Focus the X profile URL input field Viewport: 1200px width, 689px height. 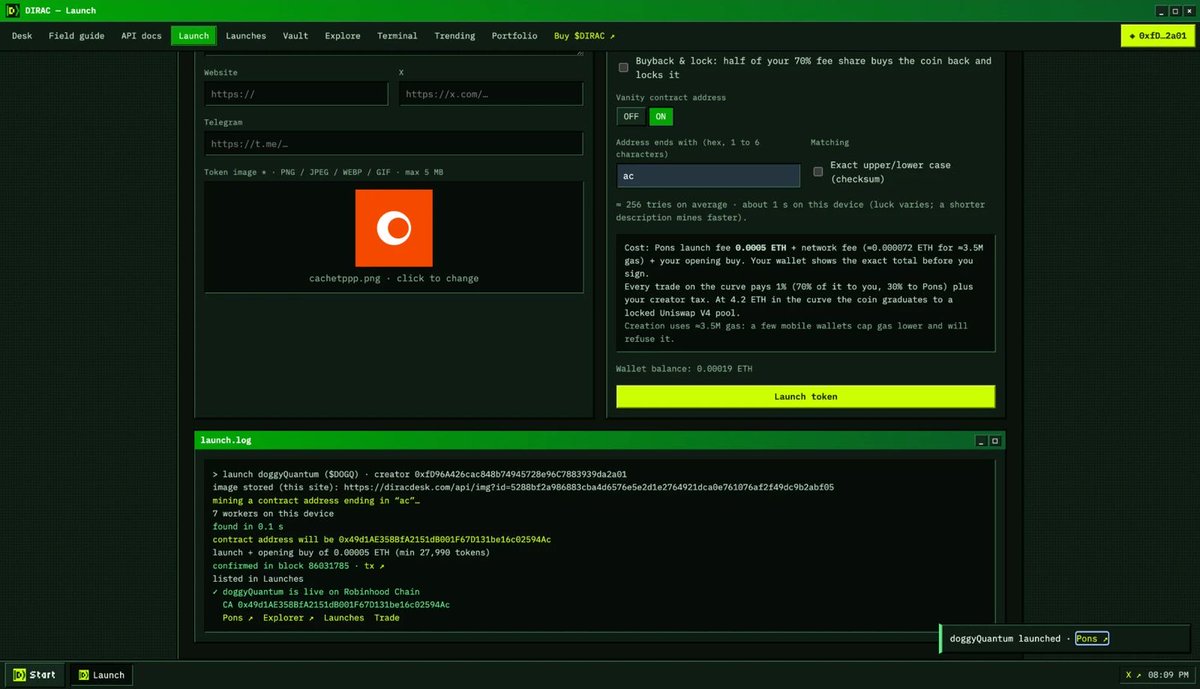tap(491, 94)
